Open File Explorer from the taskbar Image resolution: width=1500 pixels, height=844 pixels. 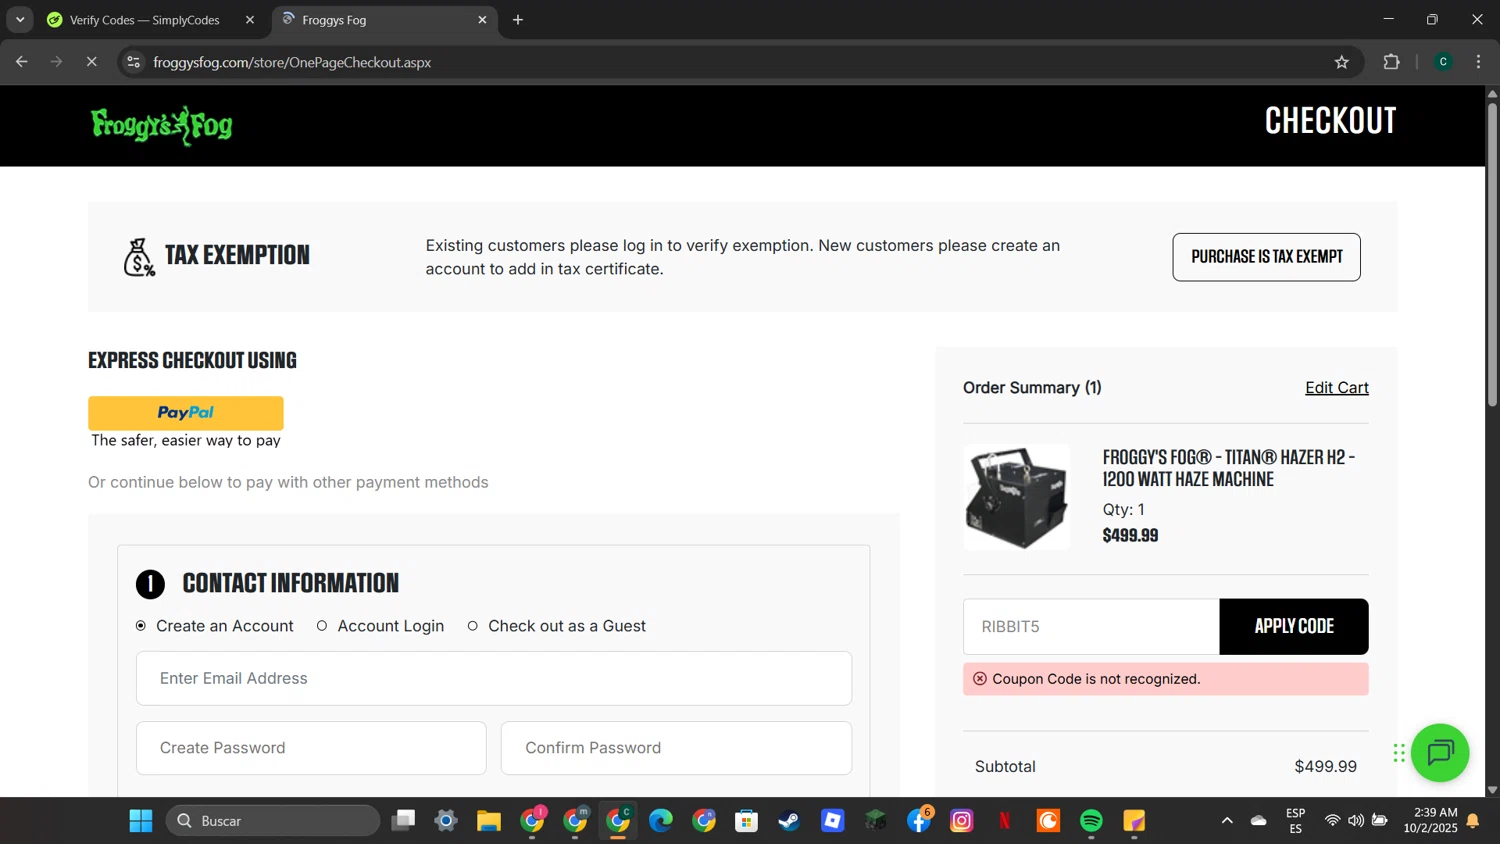489,821
